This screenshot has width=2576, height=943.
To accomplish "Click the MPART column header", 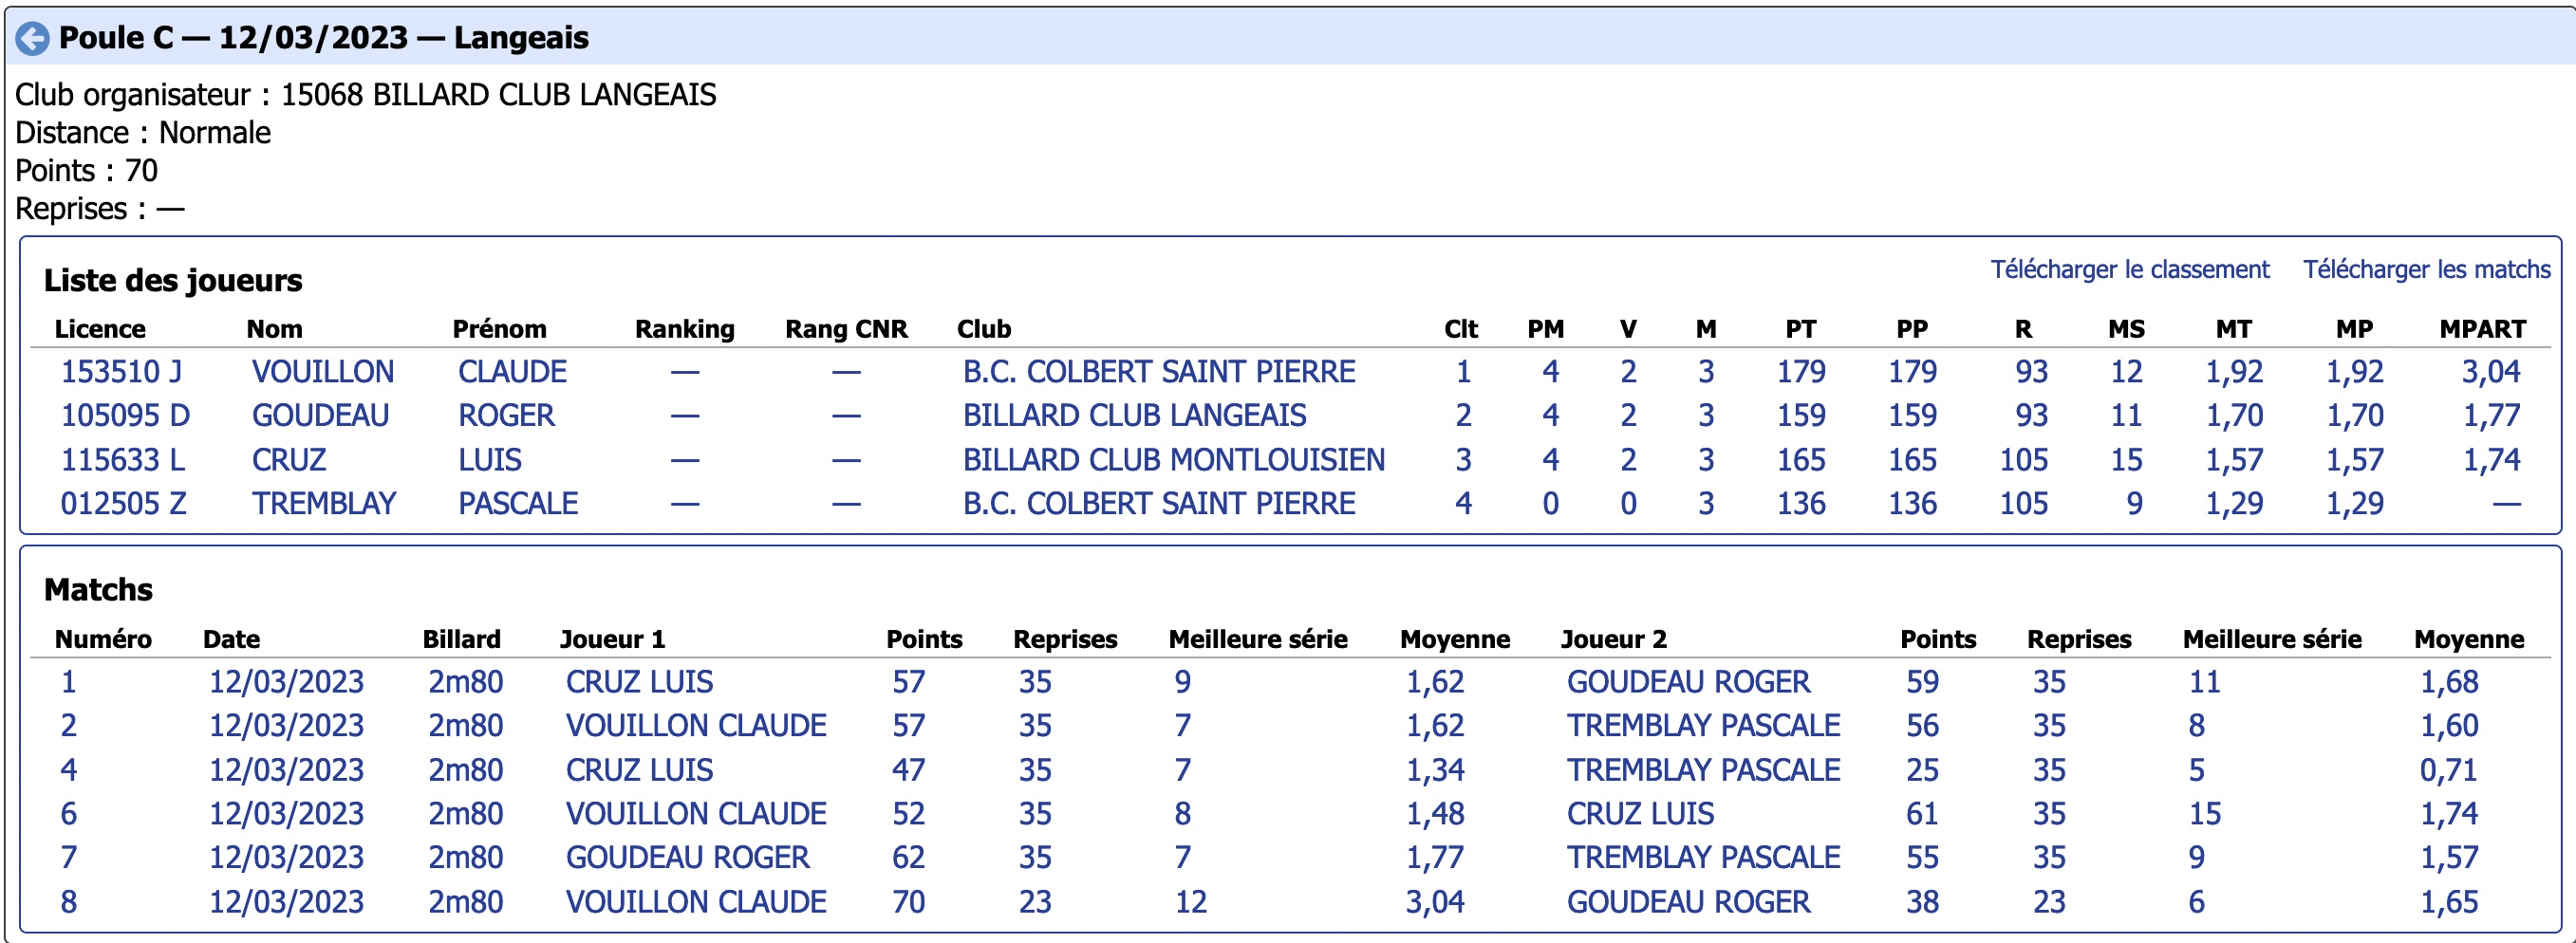I will 2482,329.
